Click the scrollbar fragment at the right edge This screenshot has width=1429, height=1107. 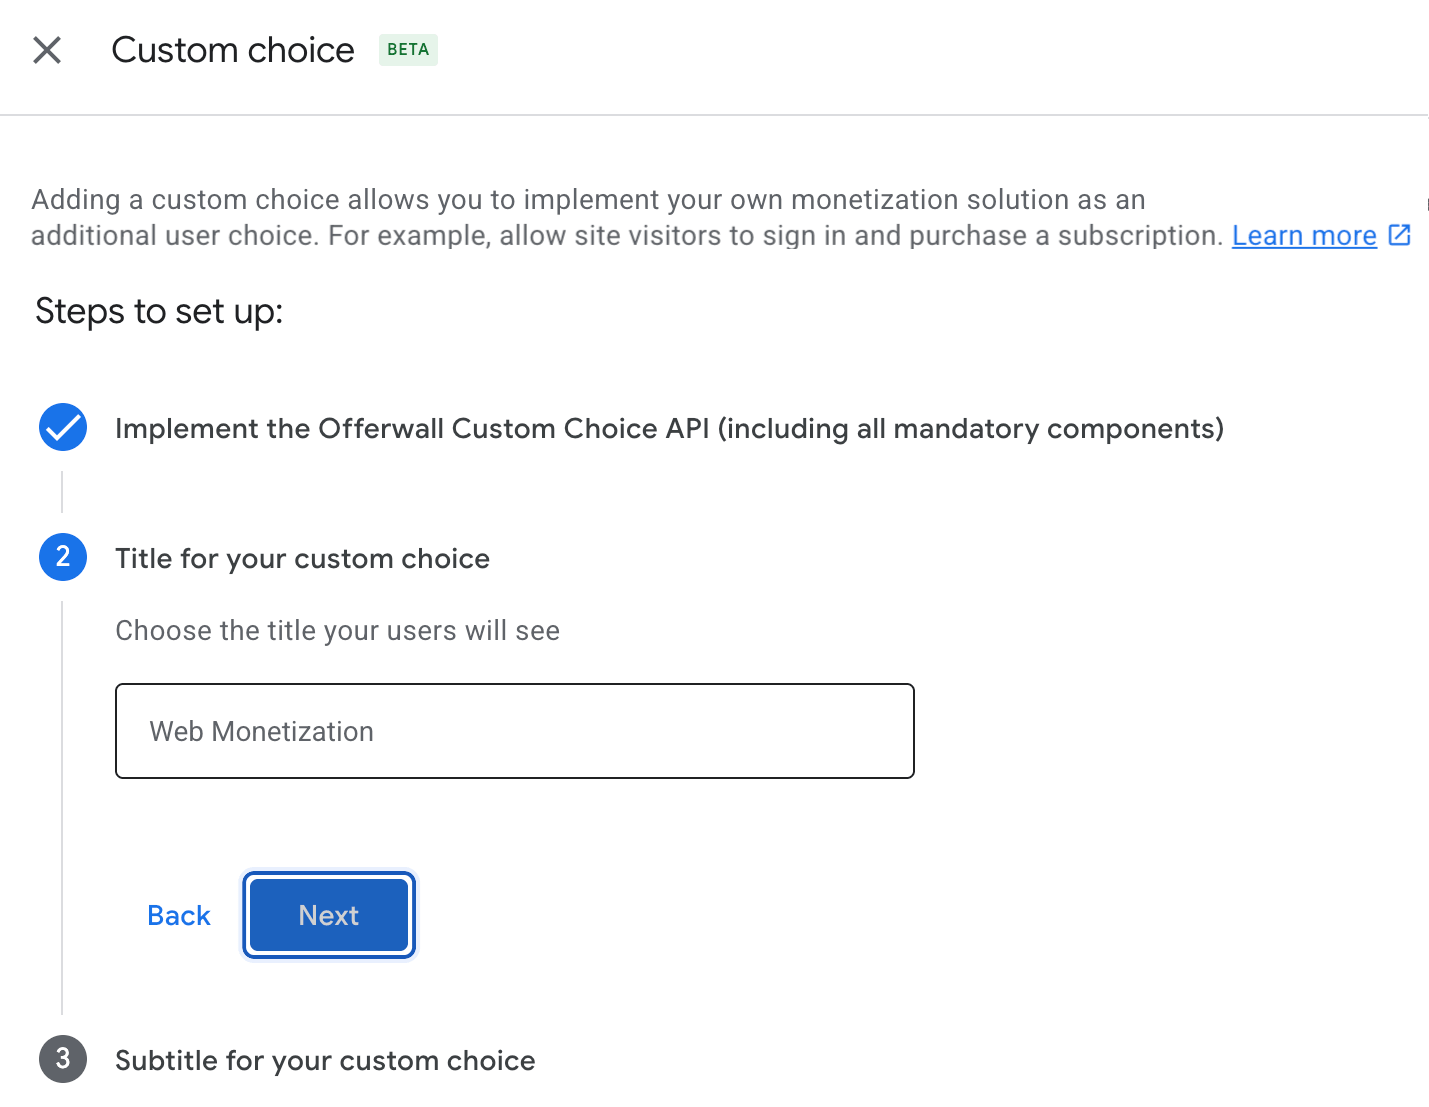1425,203
